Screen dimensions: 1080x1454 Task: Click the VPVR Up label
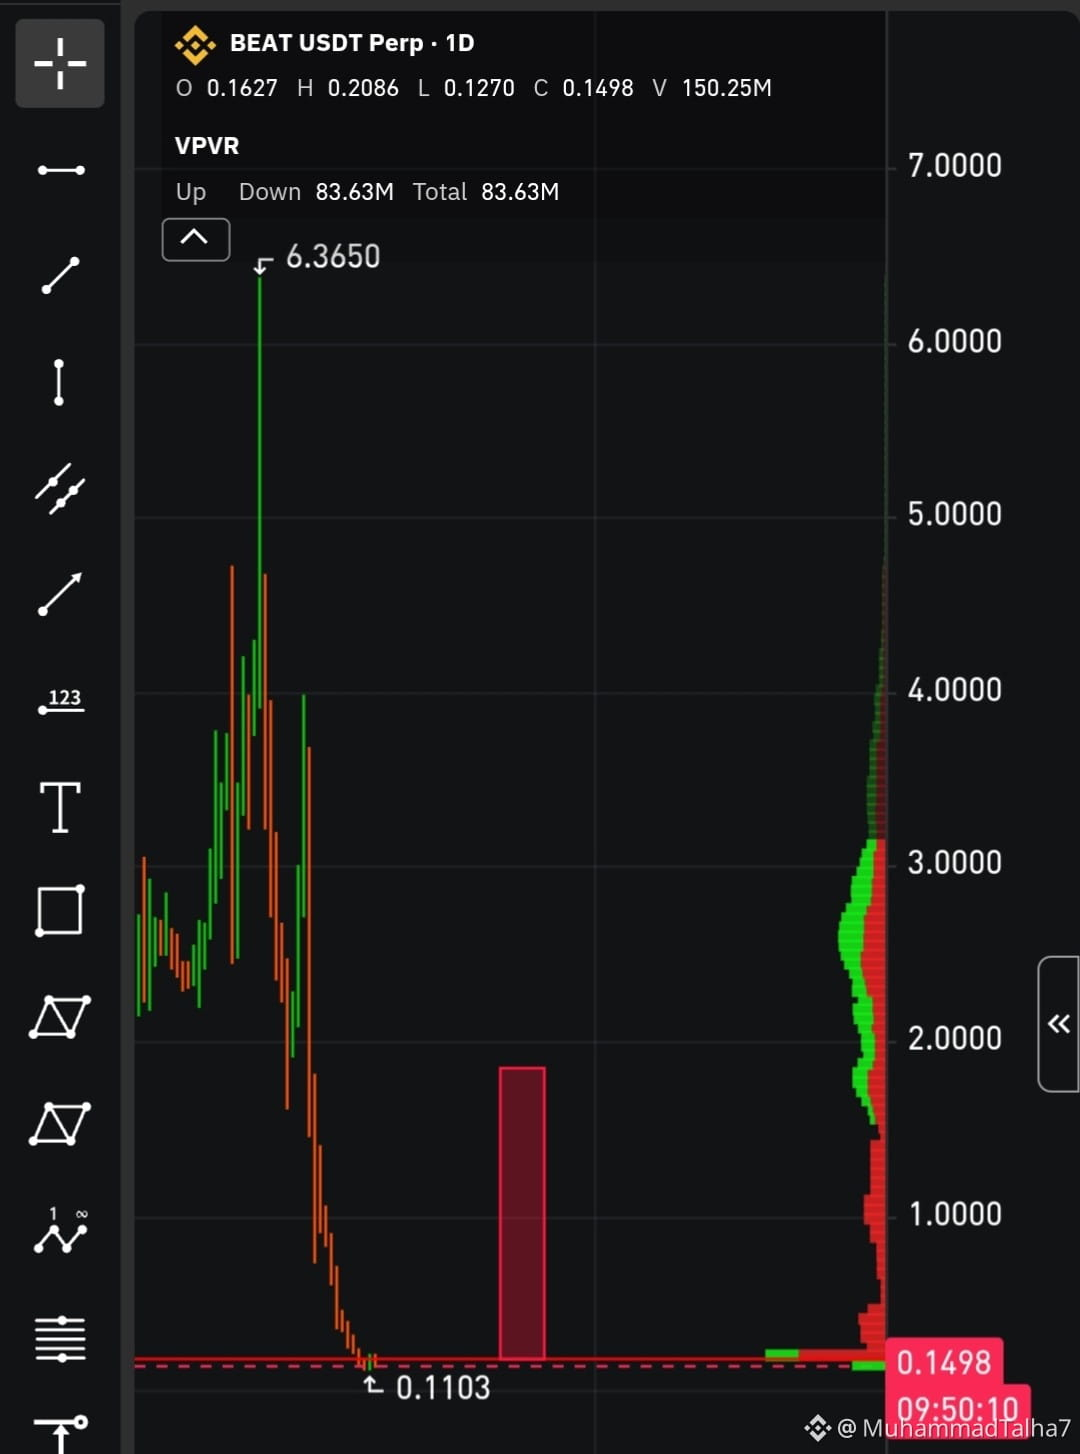coord(191,192)
